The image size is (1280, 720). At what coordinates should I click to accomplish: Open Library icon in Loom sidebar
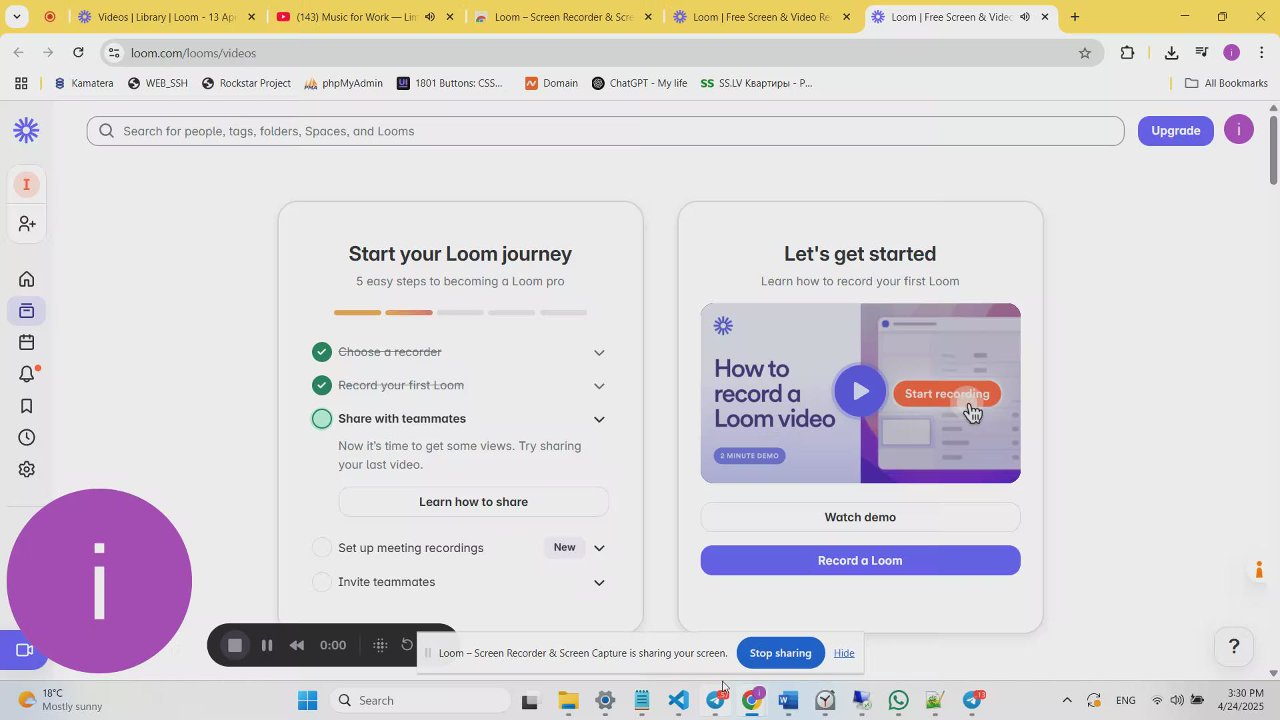click(x=27, y=311)
